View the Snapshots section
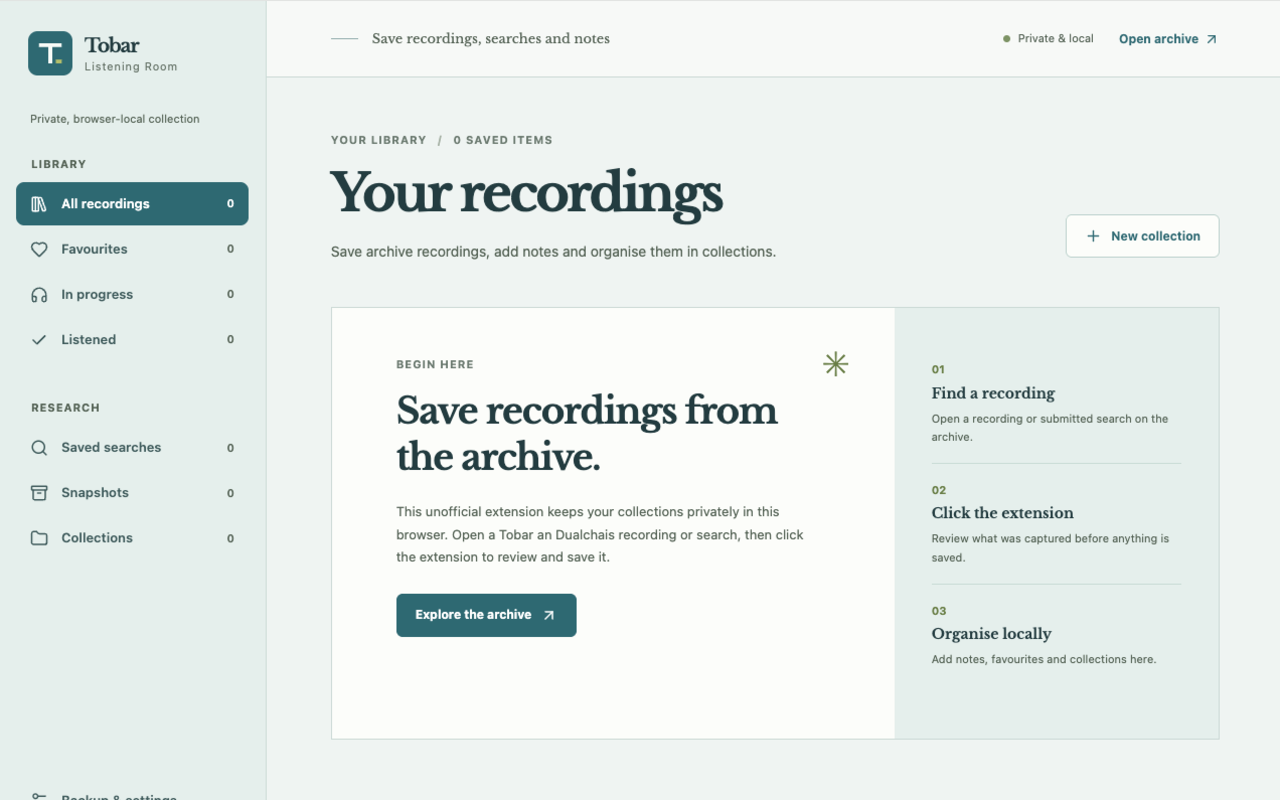The width and height of the screenshot is (1280, 800). coord(132,493)
